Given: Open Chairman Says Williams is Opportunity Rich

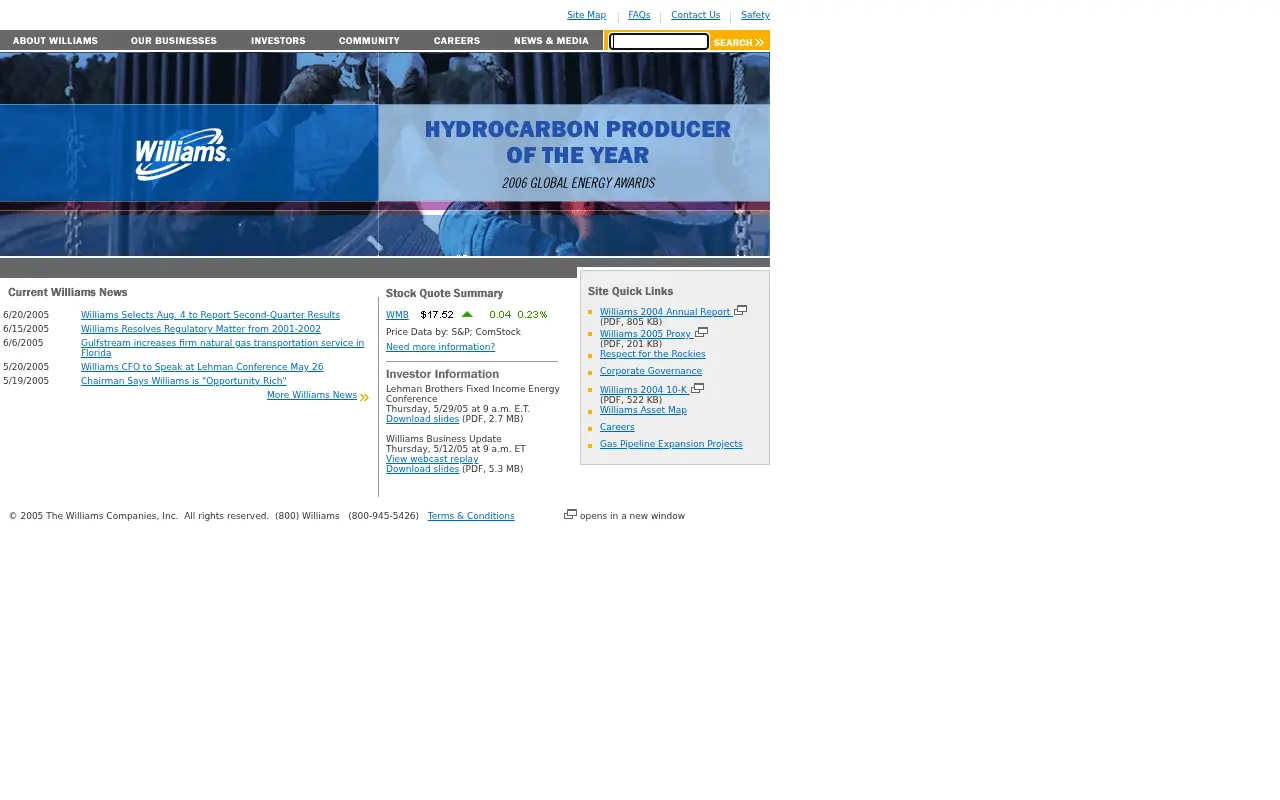Looking at the screenshot, I should coord(184,381).
